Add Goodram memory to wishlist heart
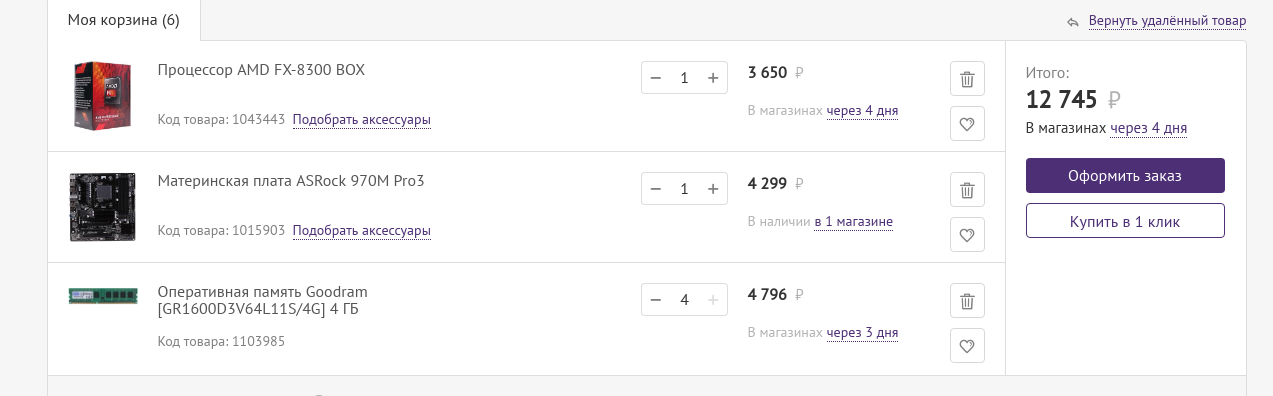Screen dimensions: 1273x396 coord(967,346)
